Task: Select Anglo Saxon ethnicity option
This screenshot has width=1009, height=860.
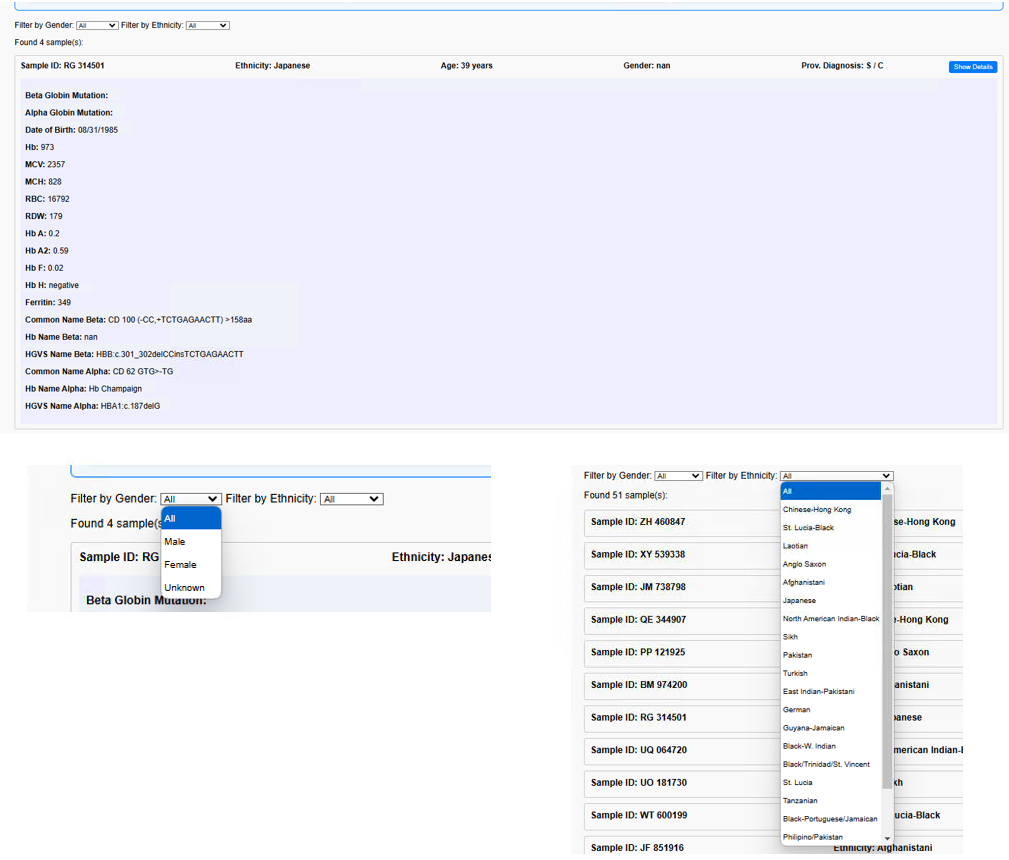Action: [x=830, y=565]
